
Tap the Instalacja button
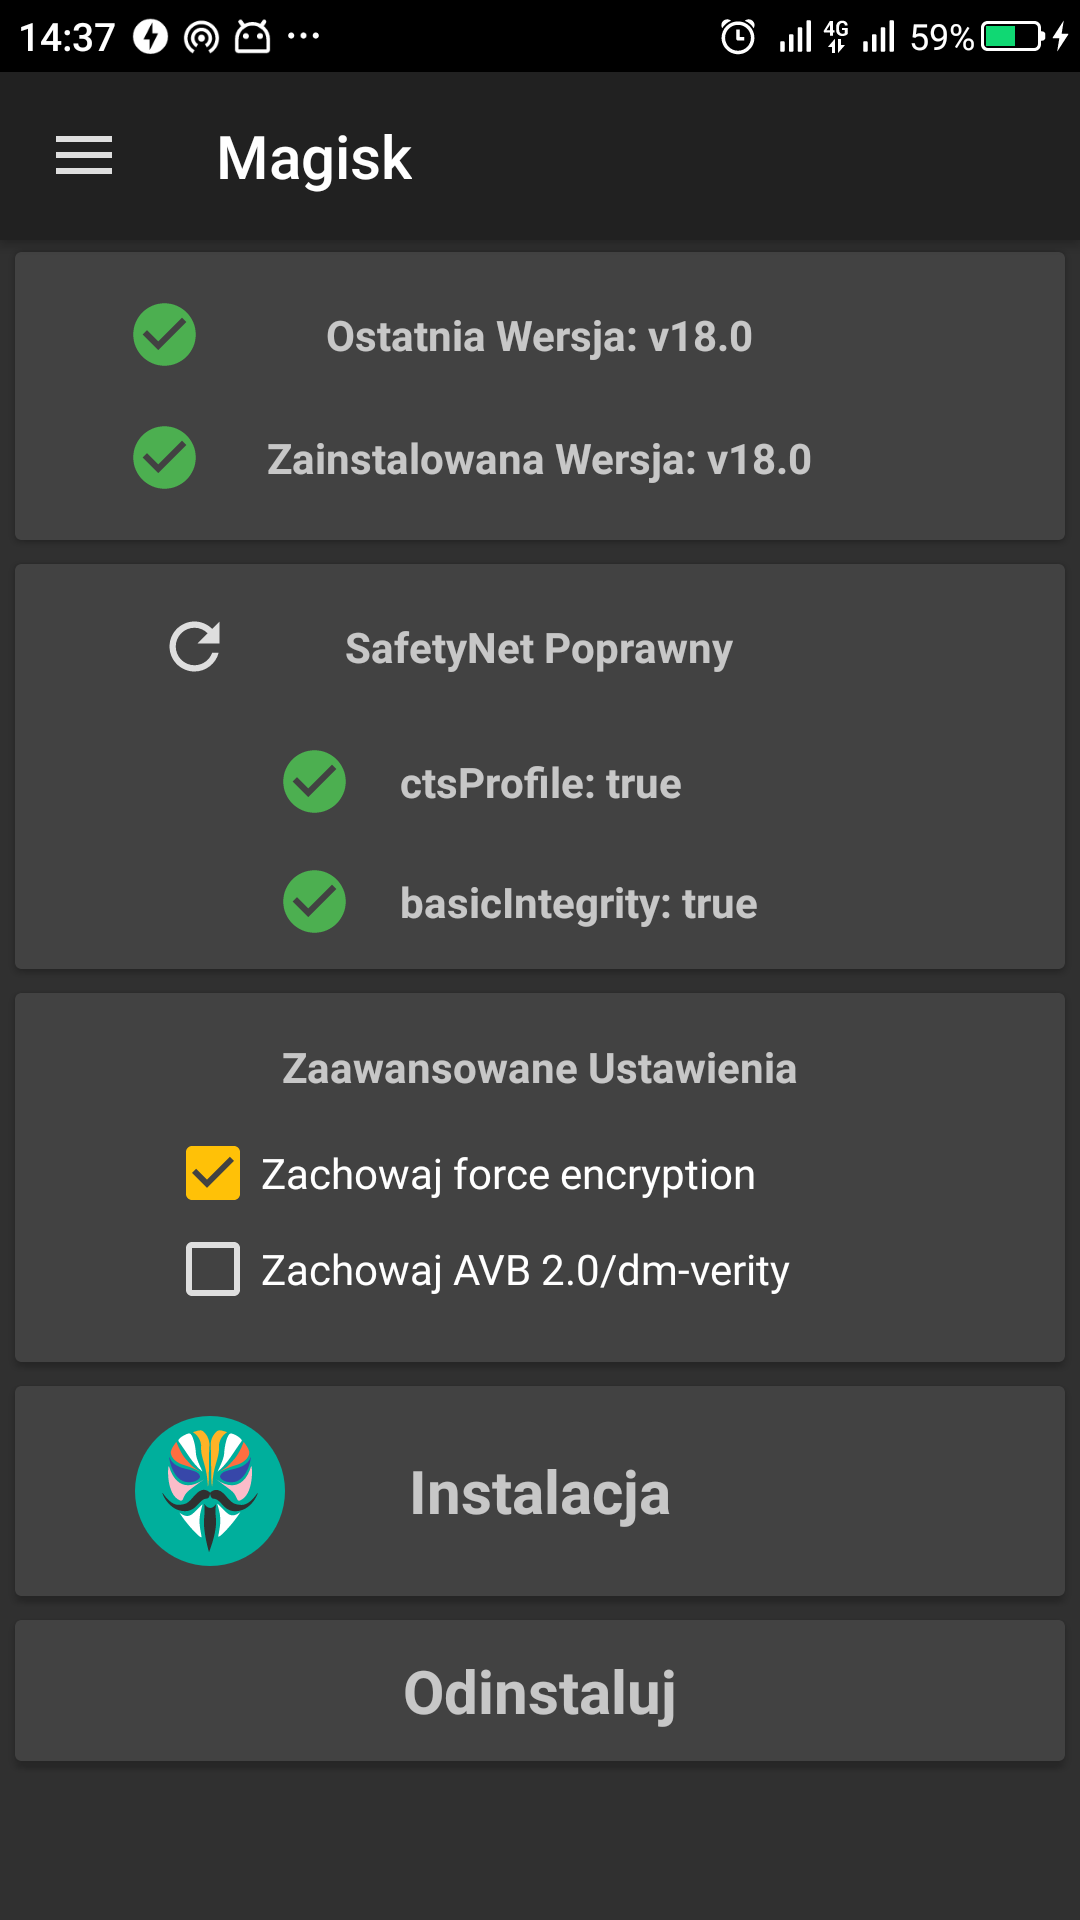[x=540, y=1493]
